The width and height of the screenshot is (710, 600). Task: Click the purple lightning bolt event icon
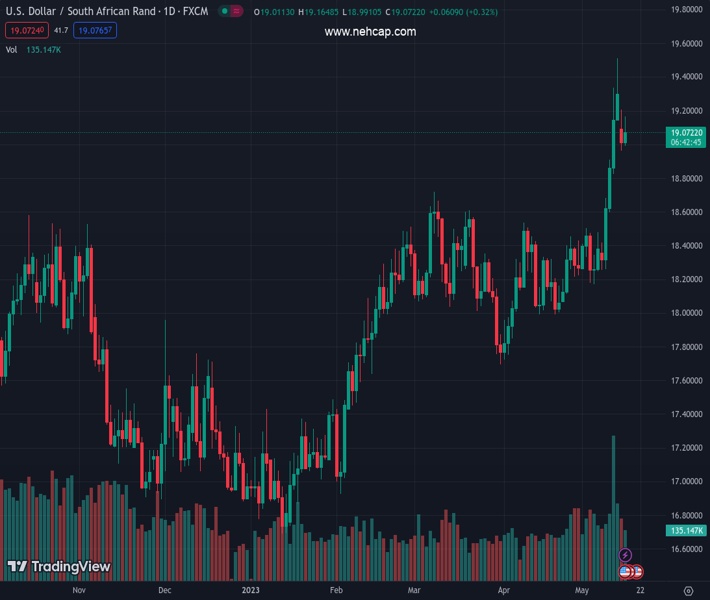click(626, 555)
